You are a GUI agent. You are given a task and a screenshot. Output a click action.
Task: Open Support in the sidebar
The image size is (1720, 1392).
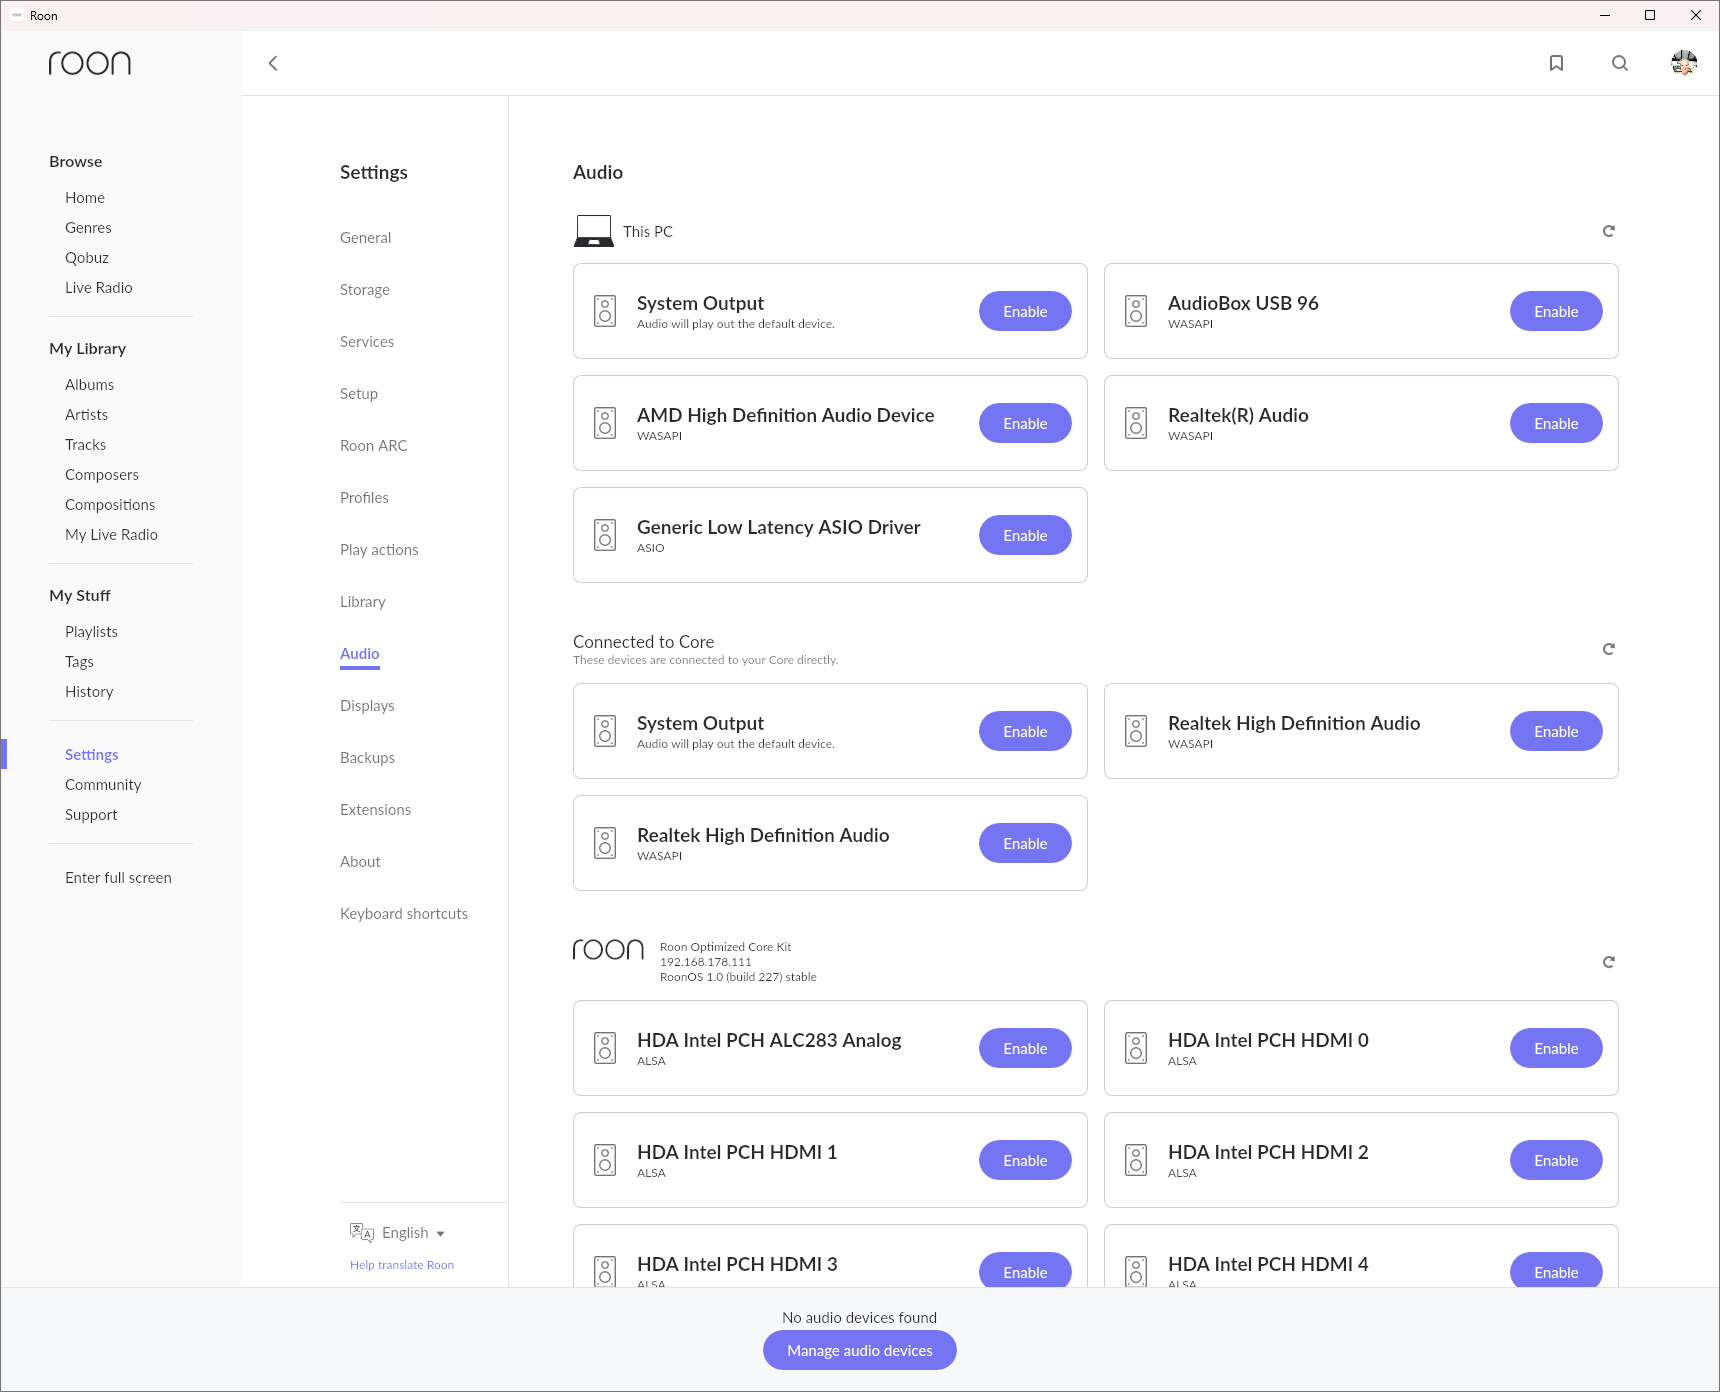(91, 814)
